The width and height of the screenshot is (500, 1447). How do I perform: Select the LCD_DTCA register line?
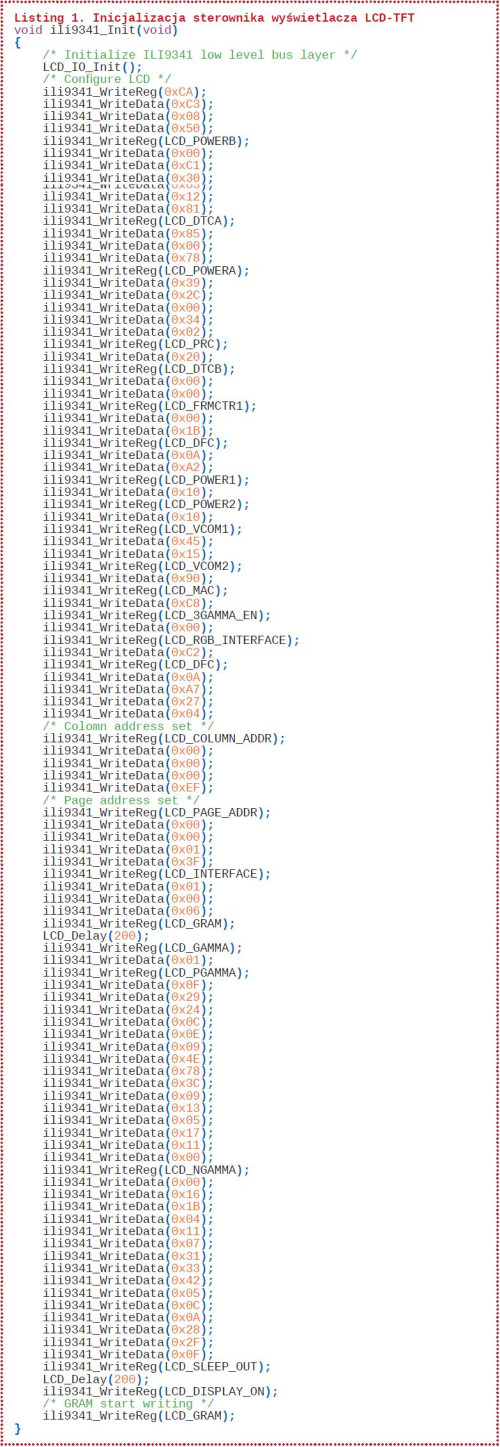click(x=139, y=220)
